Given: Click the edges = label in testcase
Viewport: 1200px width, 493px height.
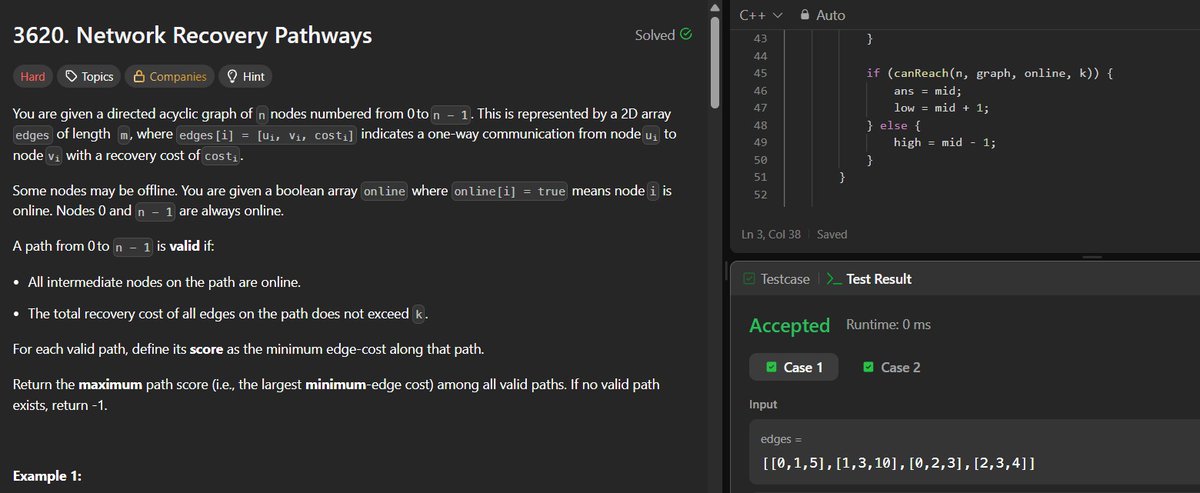Looking at the screenshot, I should click(782, 439).
